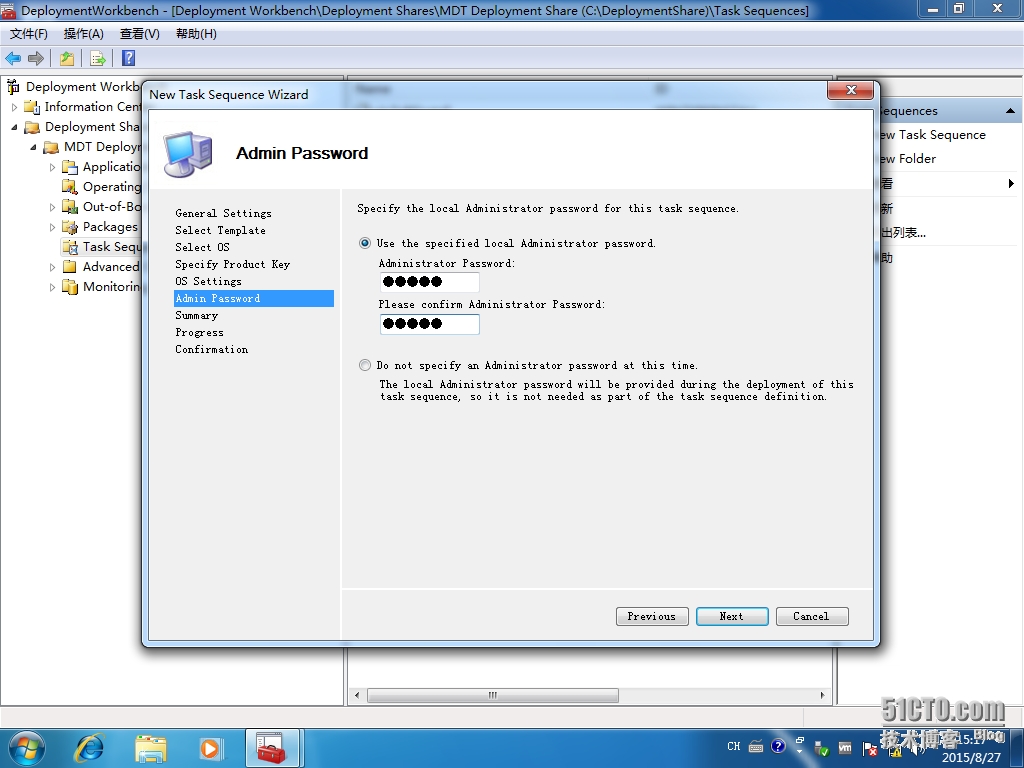Open Windows Explorer from taskbar
This screenshot has width=1024, height=768.
tap(150, 748)
